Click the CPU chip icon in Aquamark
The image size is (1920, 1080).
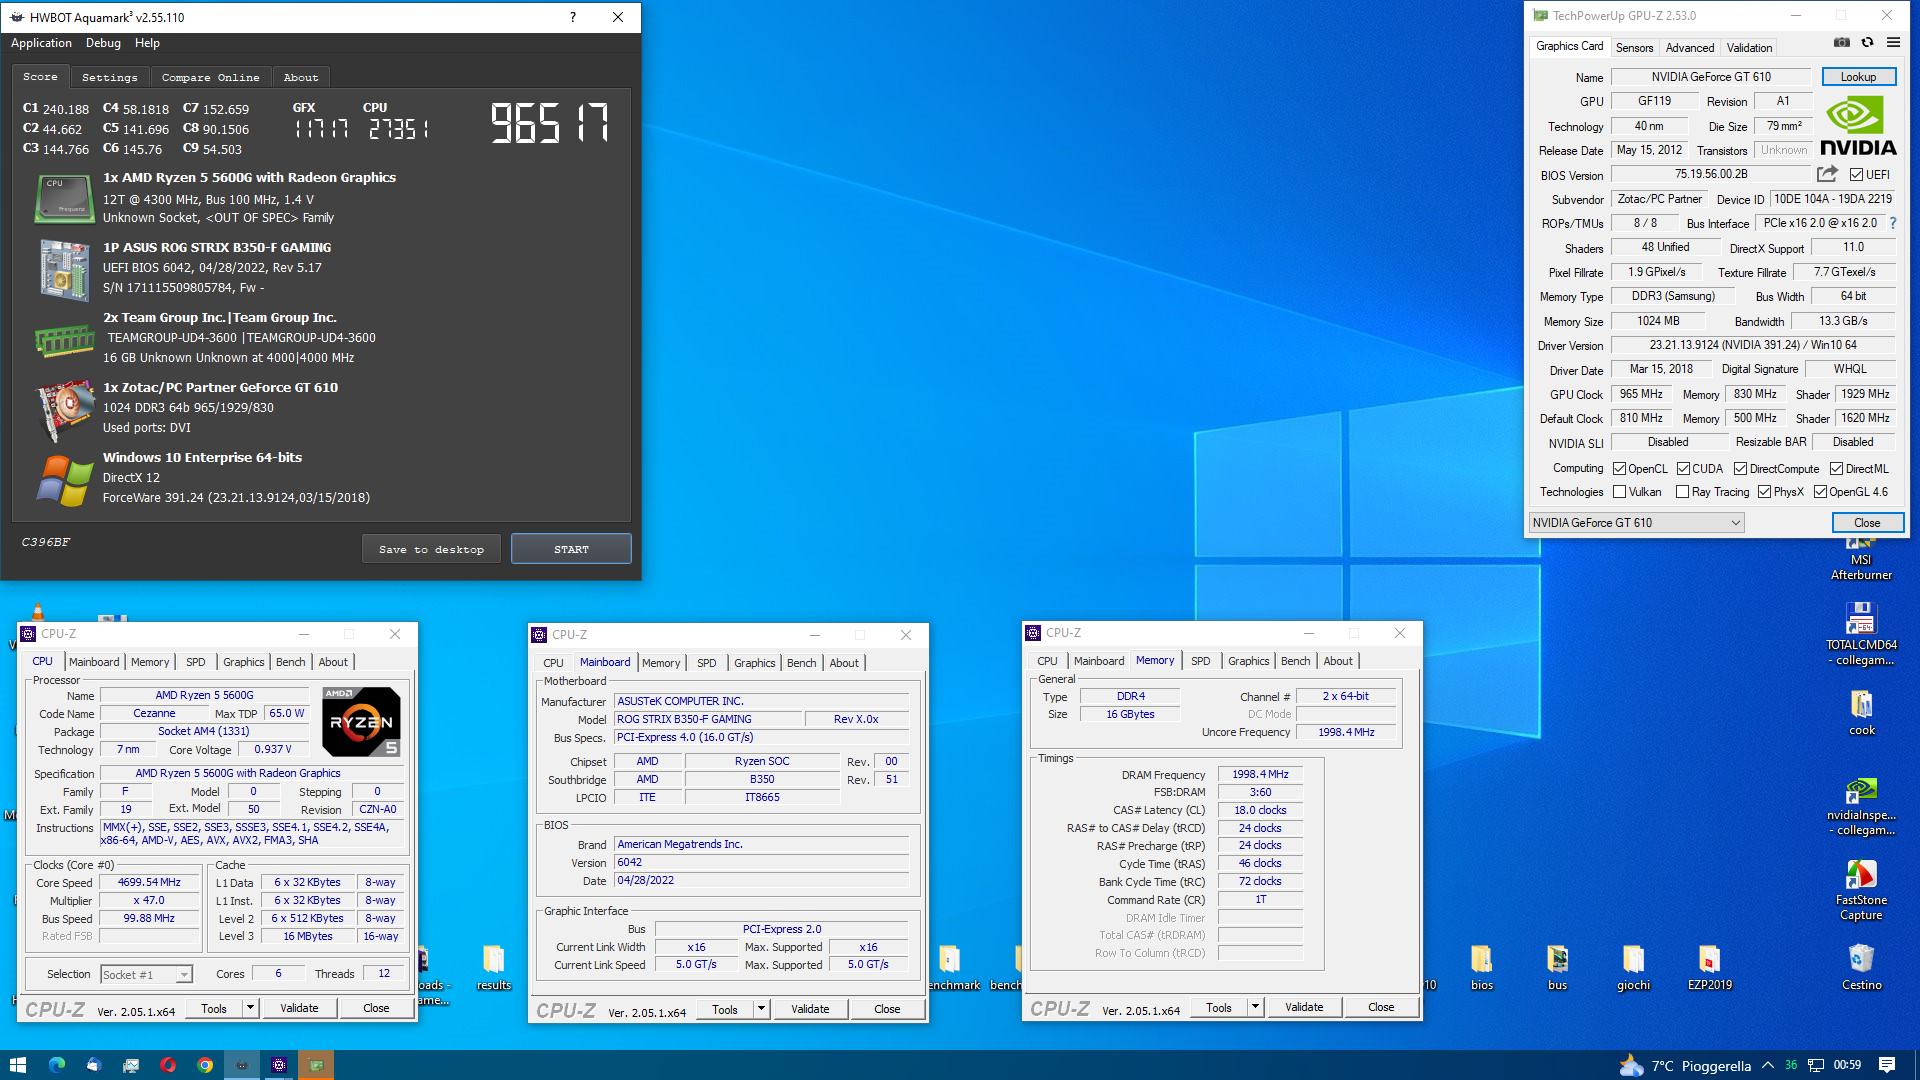[65, 198]
